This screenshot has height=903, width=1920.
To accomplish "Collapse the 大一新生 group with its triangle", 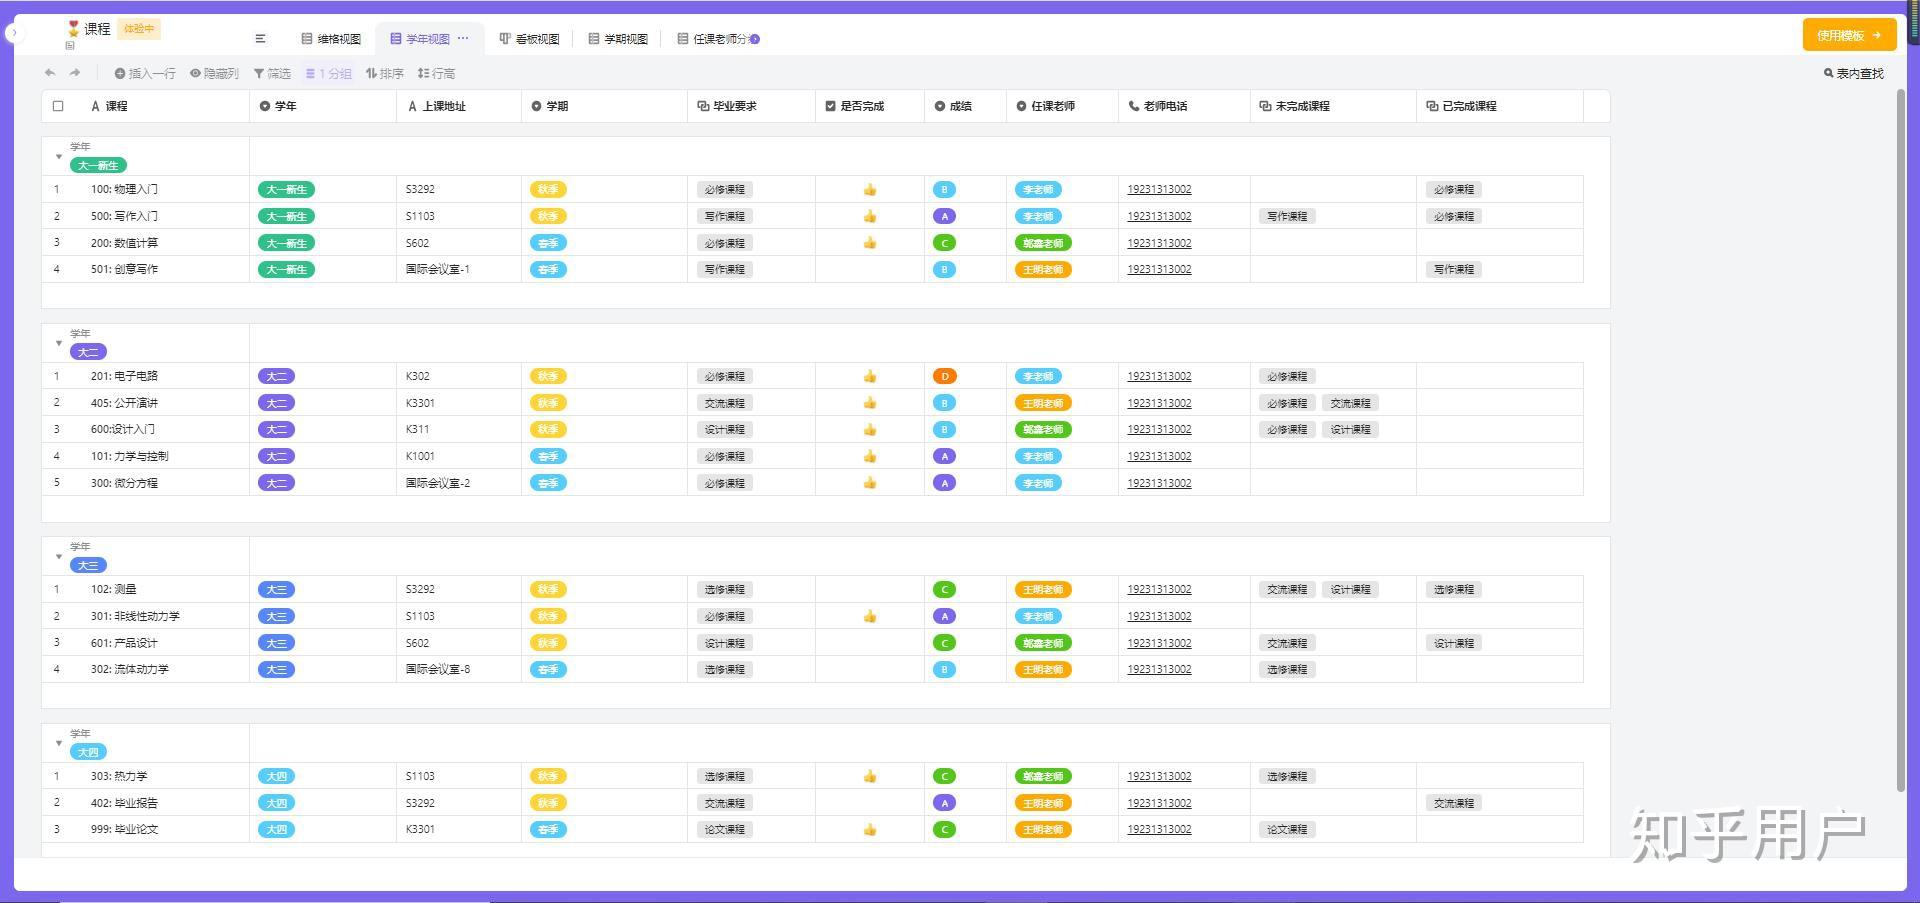I will 58,156.
